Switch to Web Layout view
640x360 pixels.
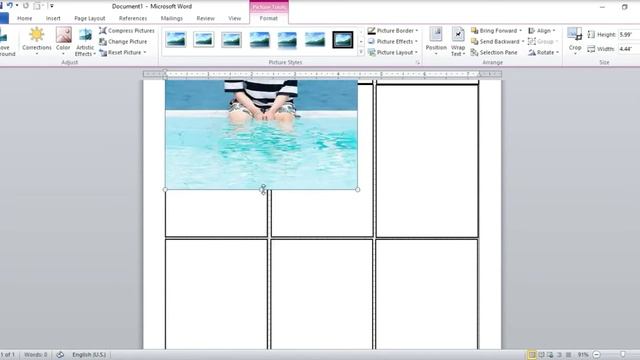[x=550, y=355]
